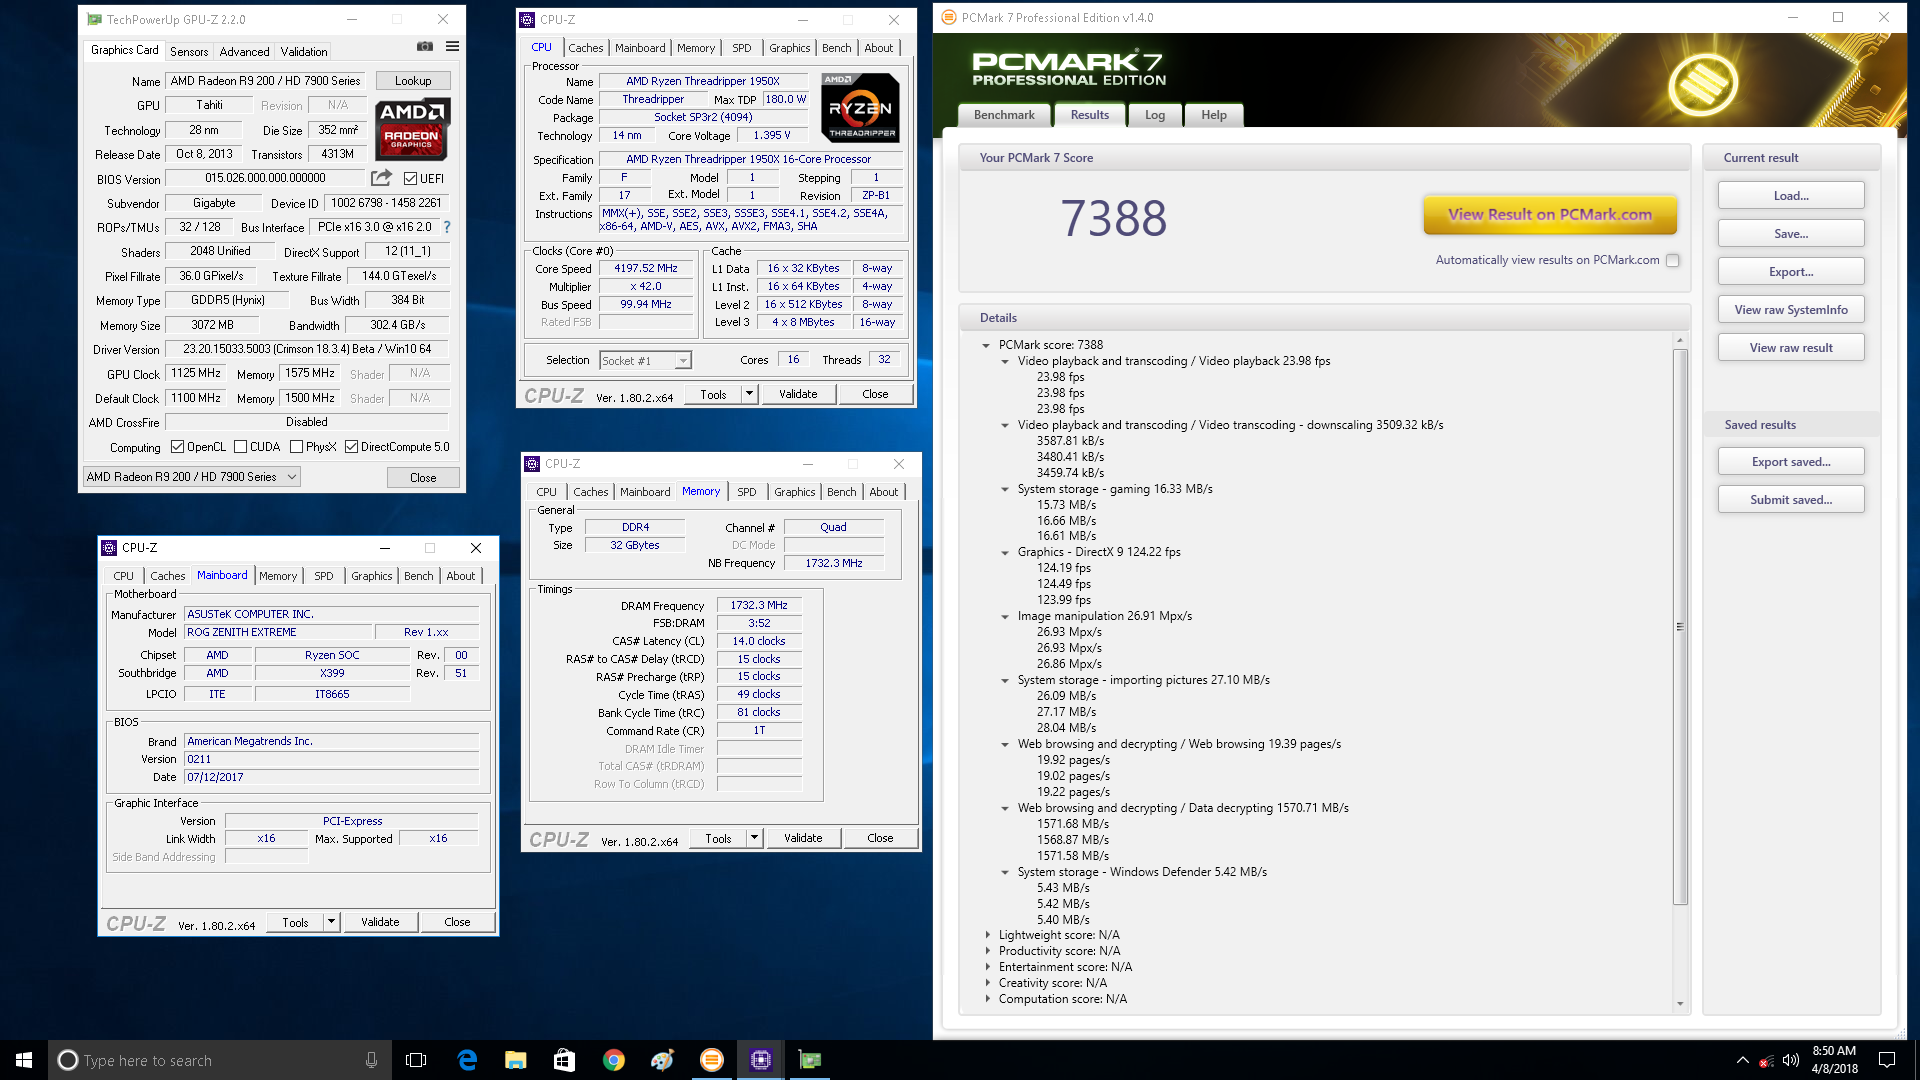Click the Details list vertical scrollbar
Image resolution: width=1920 pixels, height=1080 pixels.
pyautogui.click(x=1680, y=627)
